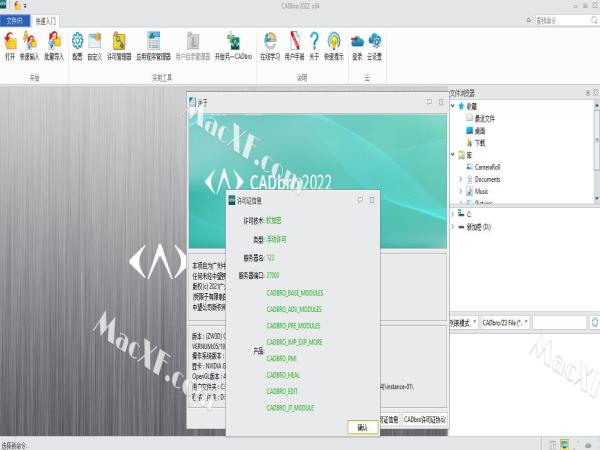Click the panel icon left of monitor in status bar
This screenshot has height=450, width=600.
pos(553,445)
